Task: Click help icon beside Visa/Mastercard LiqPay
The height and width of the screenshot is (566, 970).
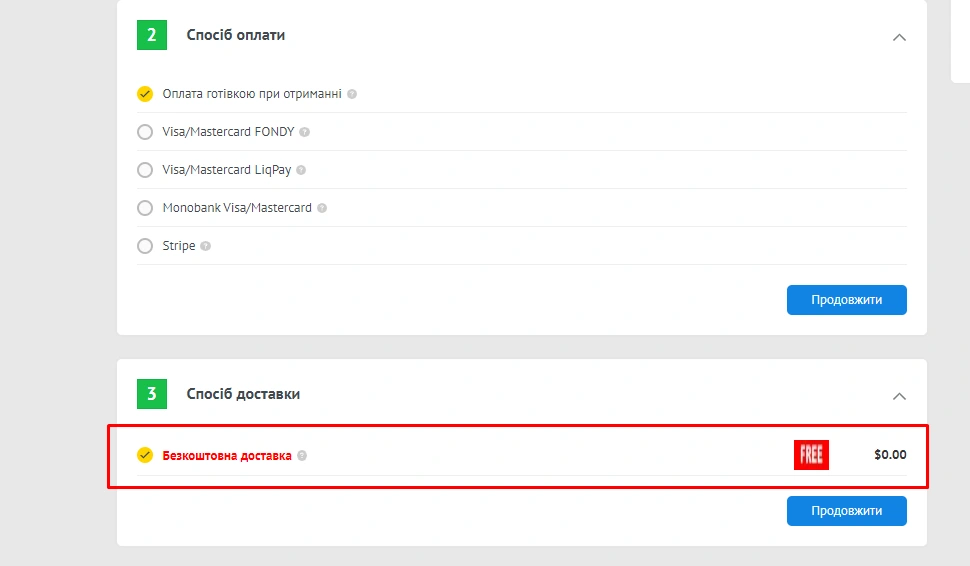Action: (301, 170)
